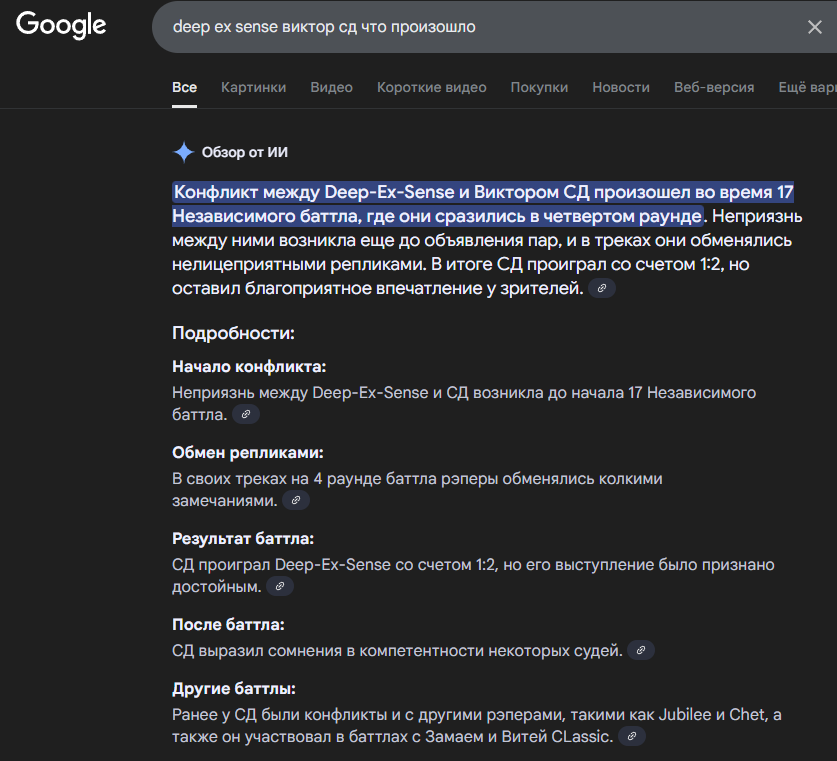Expand the Ещё варианты menu
The height and width of the screenshot is (761, 837).
point(806,87)
